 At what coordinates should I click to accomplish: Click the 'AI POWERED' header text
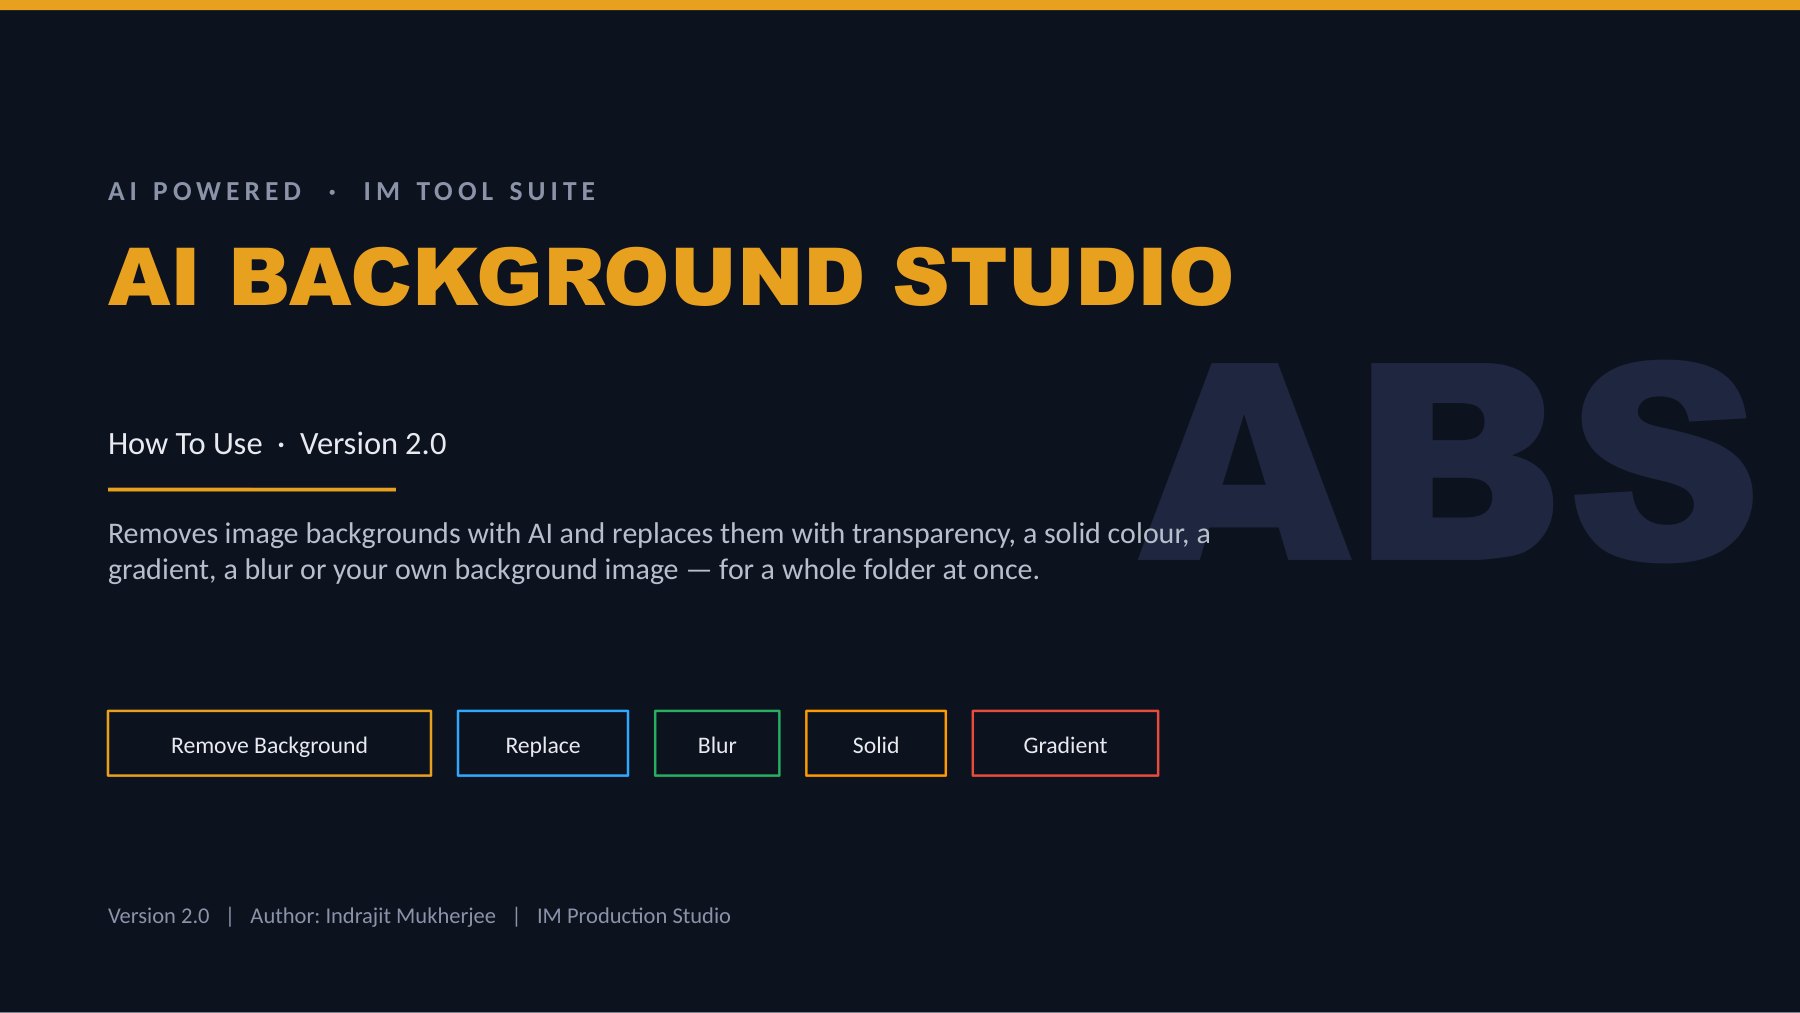point(206,191)
